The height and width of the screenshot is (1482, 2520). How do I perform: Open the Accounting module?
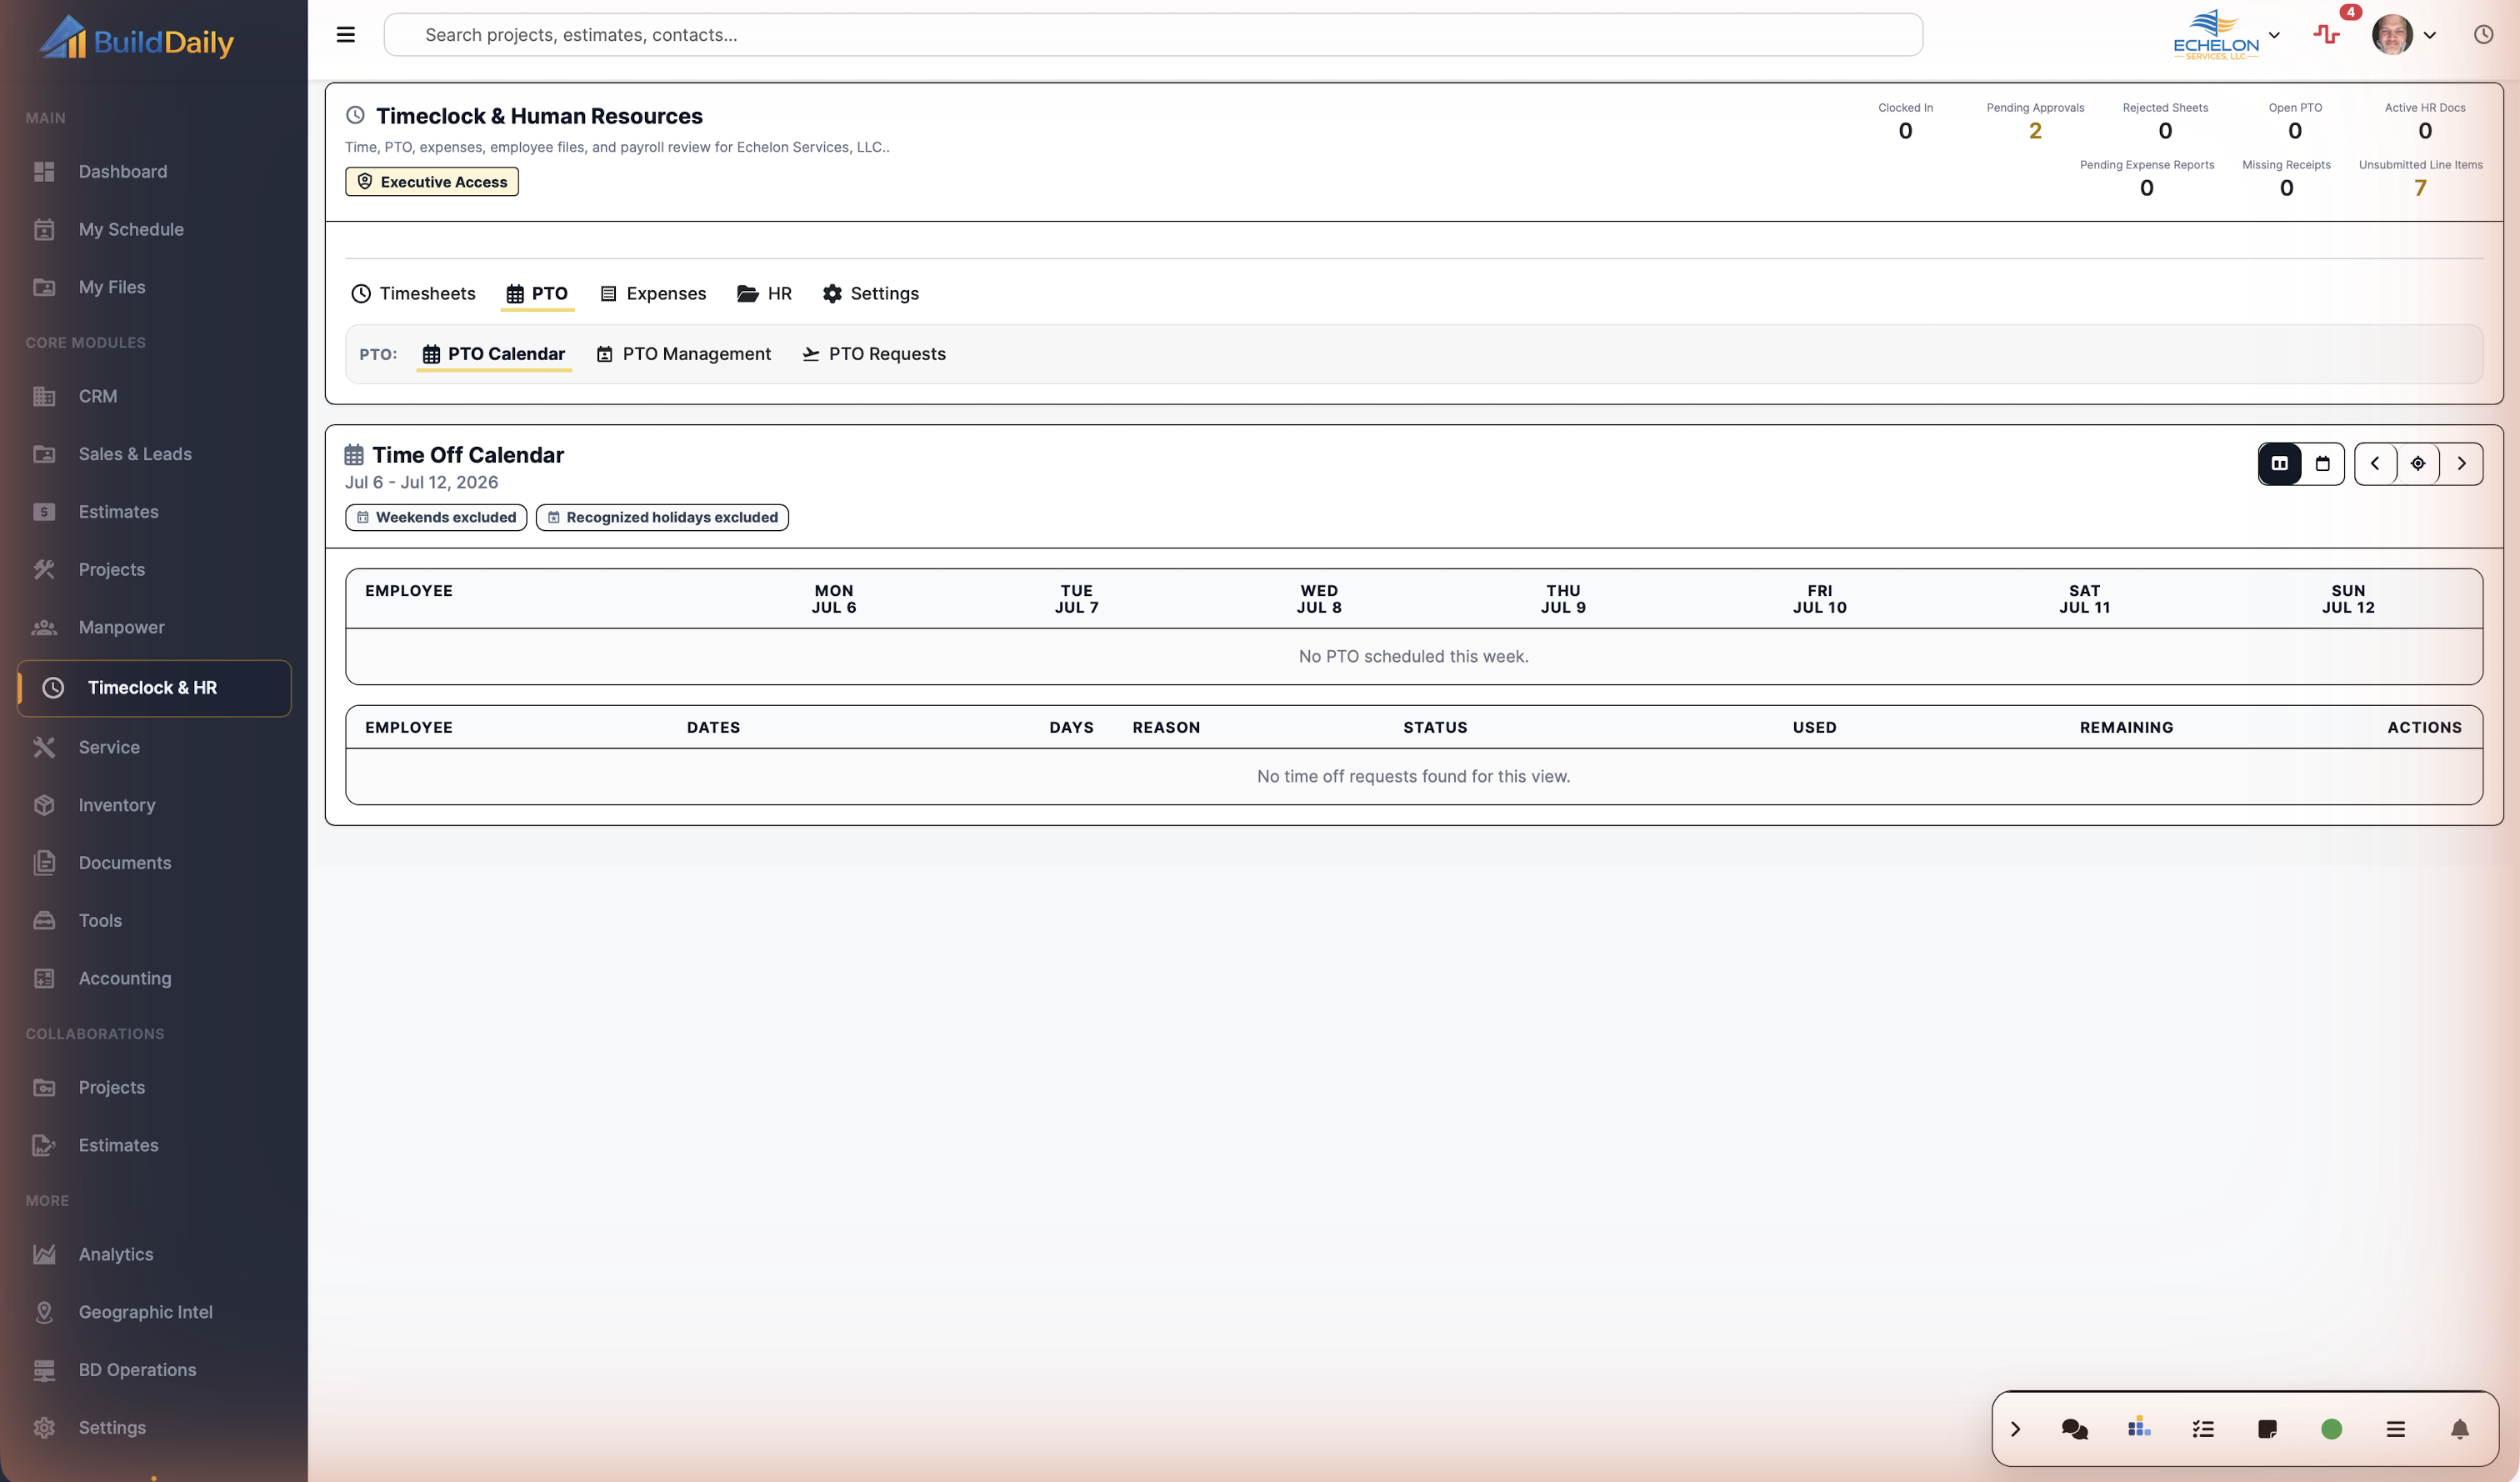[154, 978]
